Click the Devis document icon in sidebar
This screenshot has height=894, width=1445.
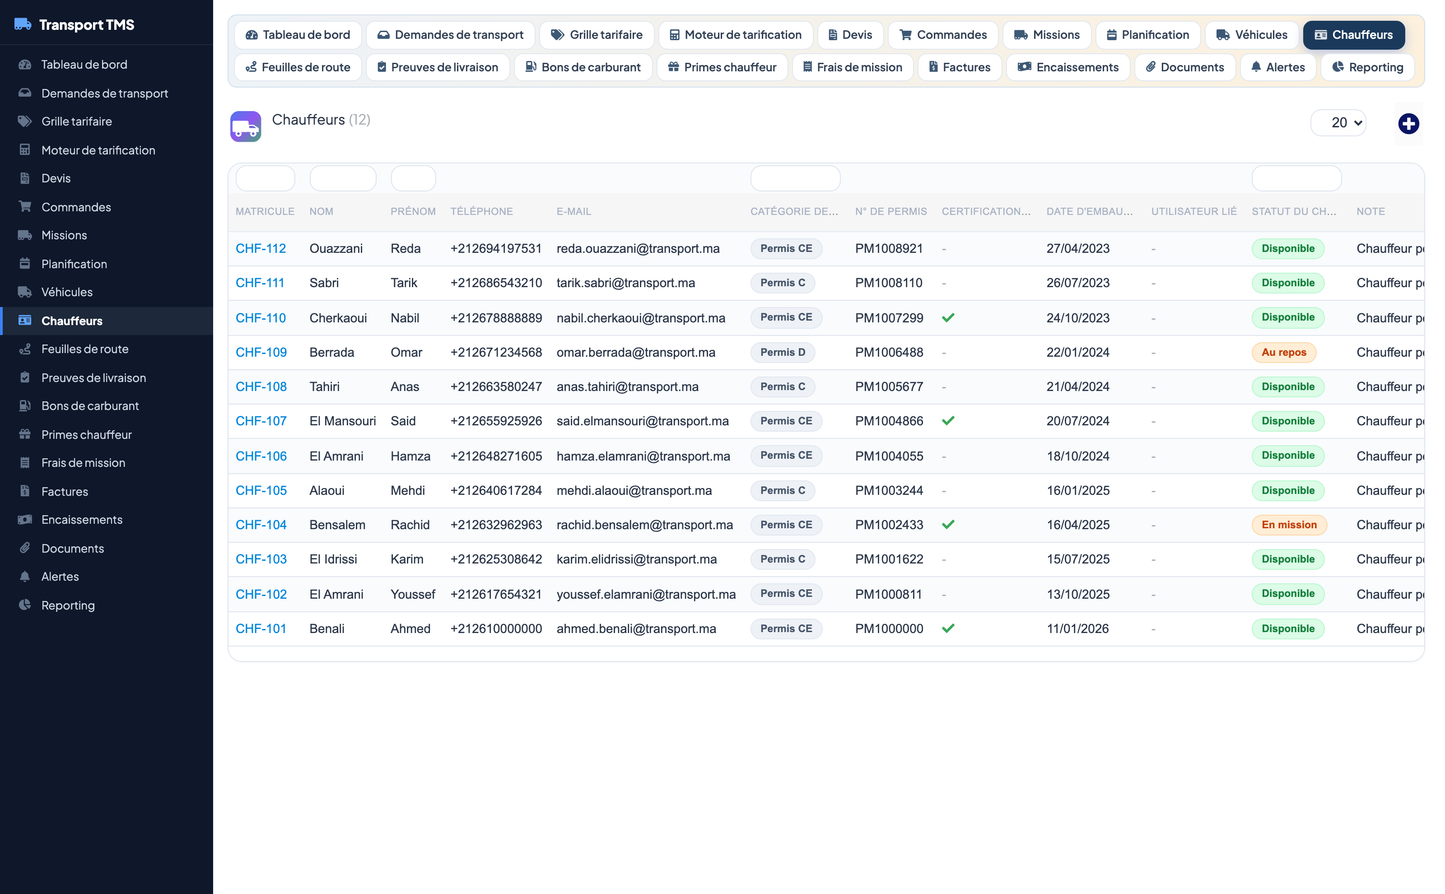tap(25, 178)
